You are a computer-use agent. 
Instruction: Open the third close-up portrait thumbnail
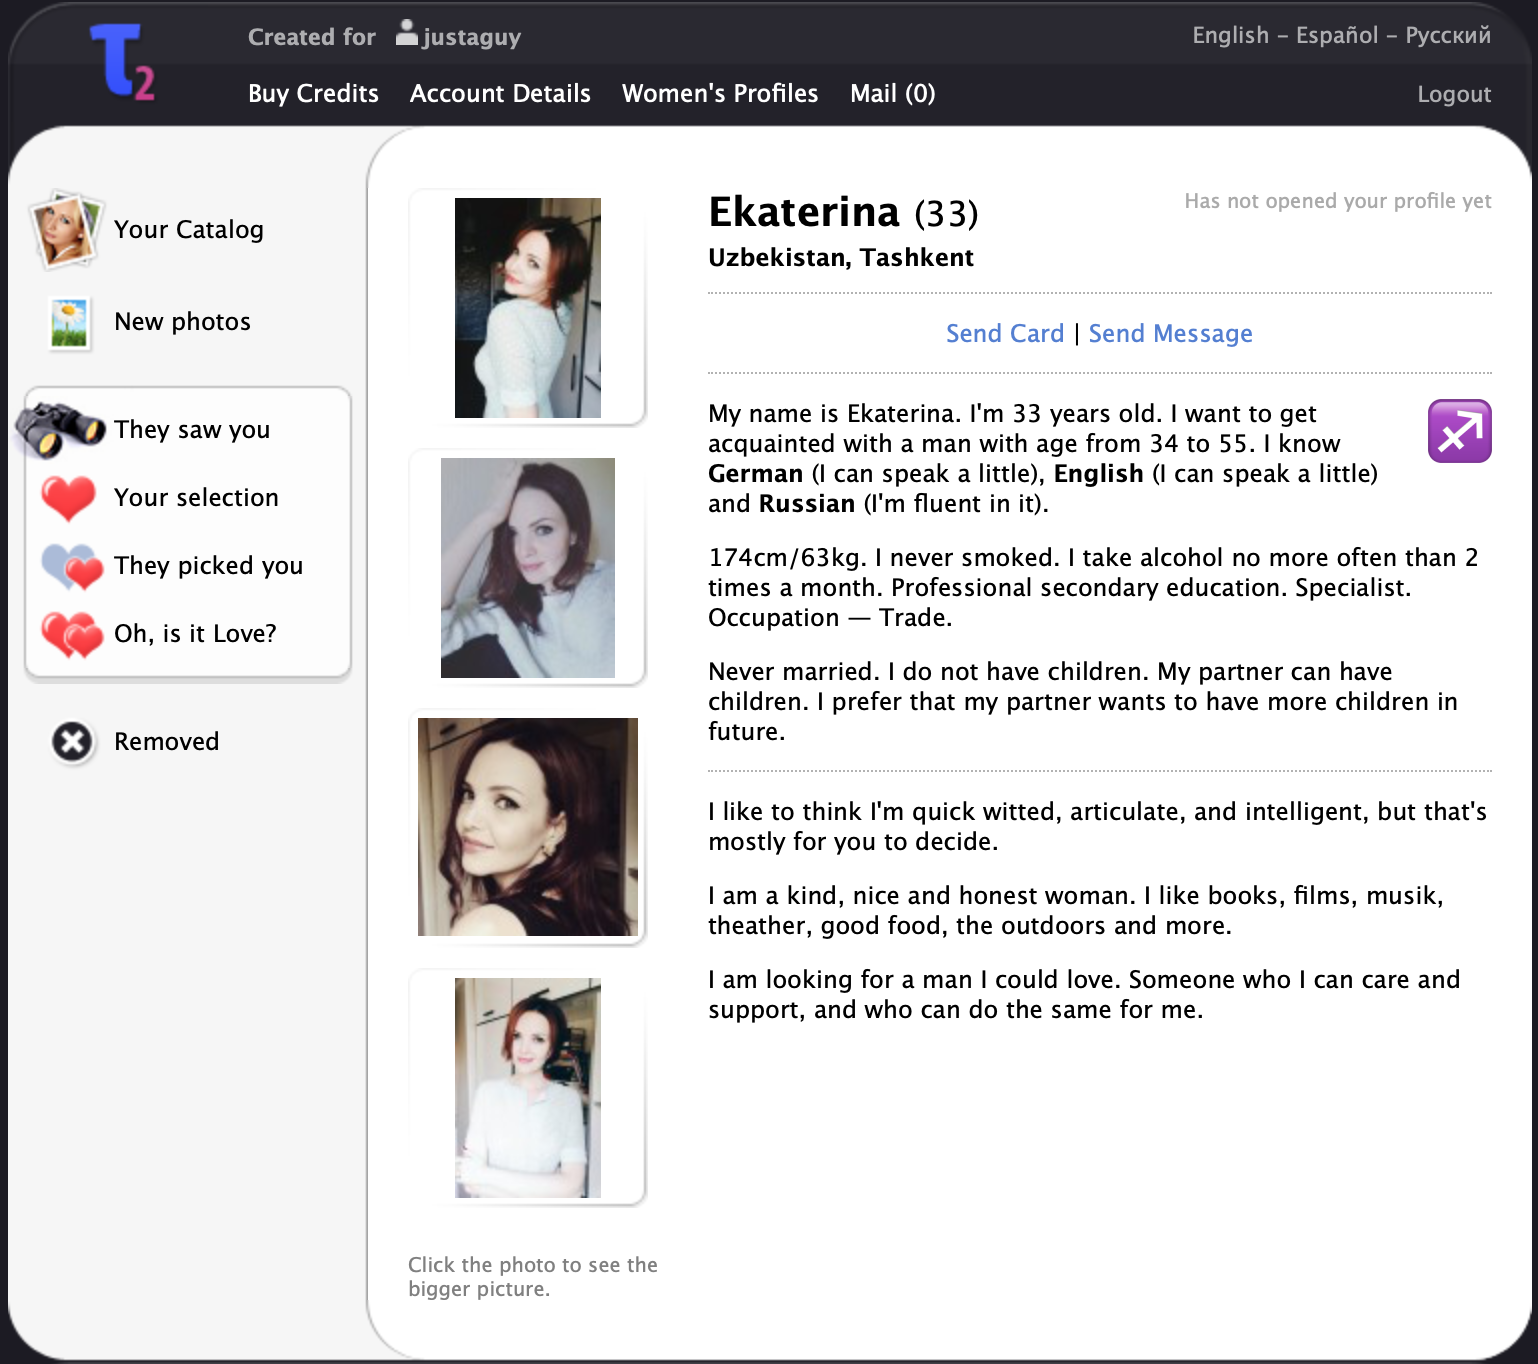[527, 827]
